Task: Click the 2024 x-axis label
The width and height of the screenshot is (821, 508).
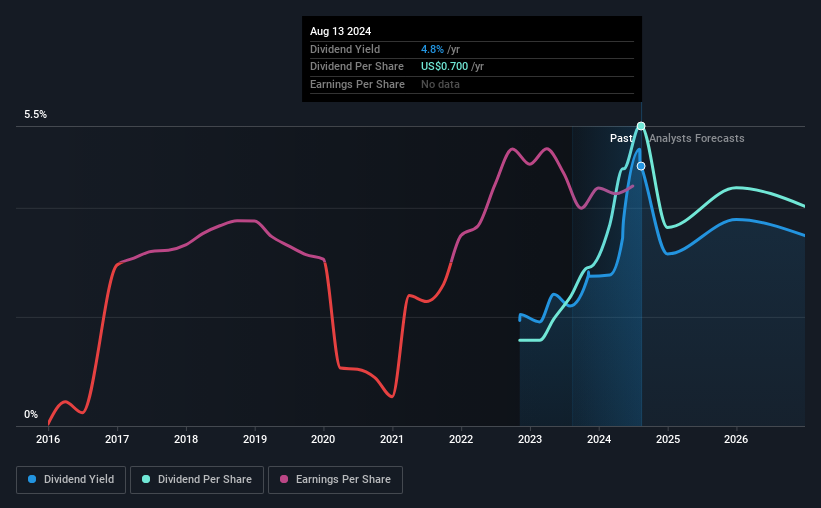Action: point(599,439)
